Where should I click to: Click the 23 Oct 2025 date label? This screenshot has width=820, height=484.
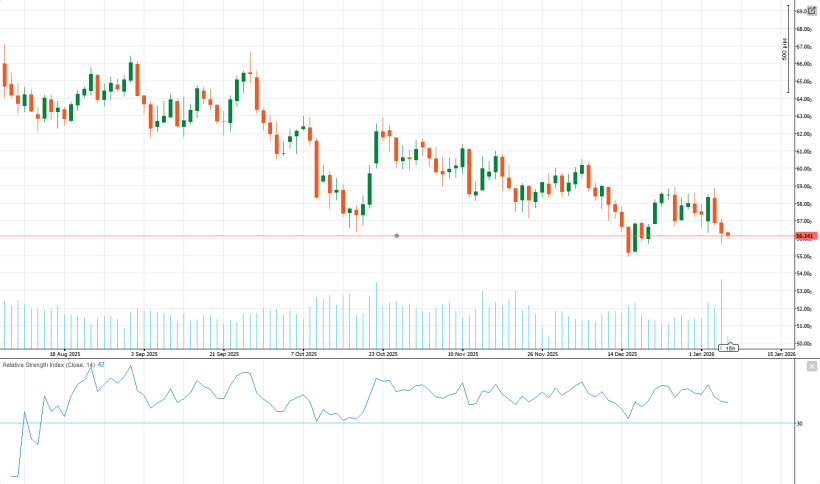pyautogui.click(x=383, y=354)
